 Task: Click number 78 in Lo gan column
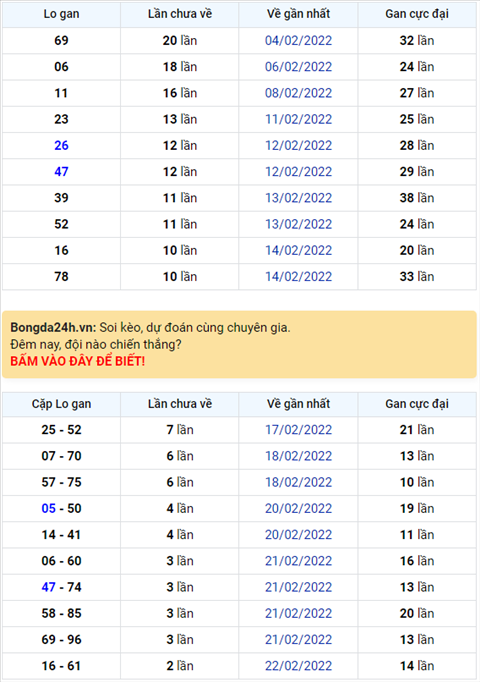tap(61, 276)
